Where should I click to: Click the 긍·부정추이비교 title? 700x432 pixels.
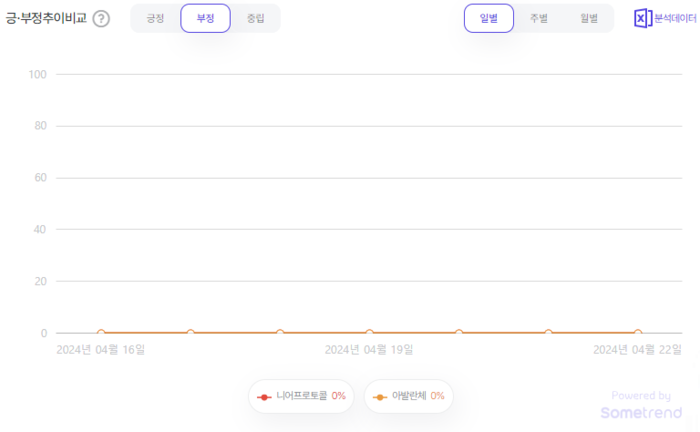point(46,18)
